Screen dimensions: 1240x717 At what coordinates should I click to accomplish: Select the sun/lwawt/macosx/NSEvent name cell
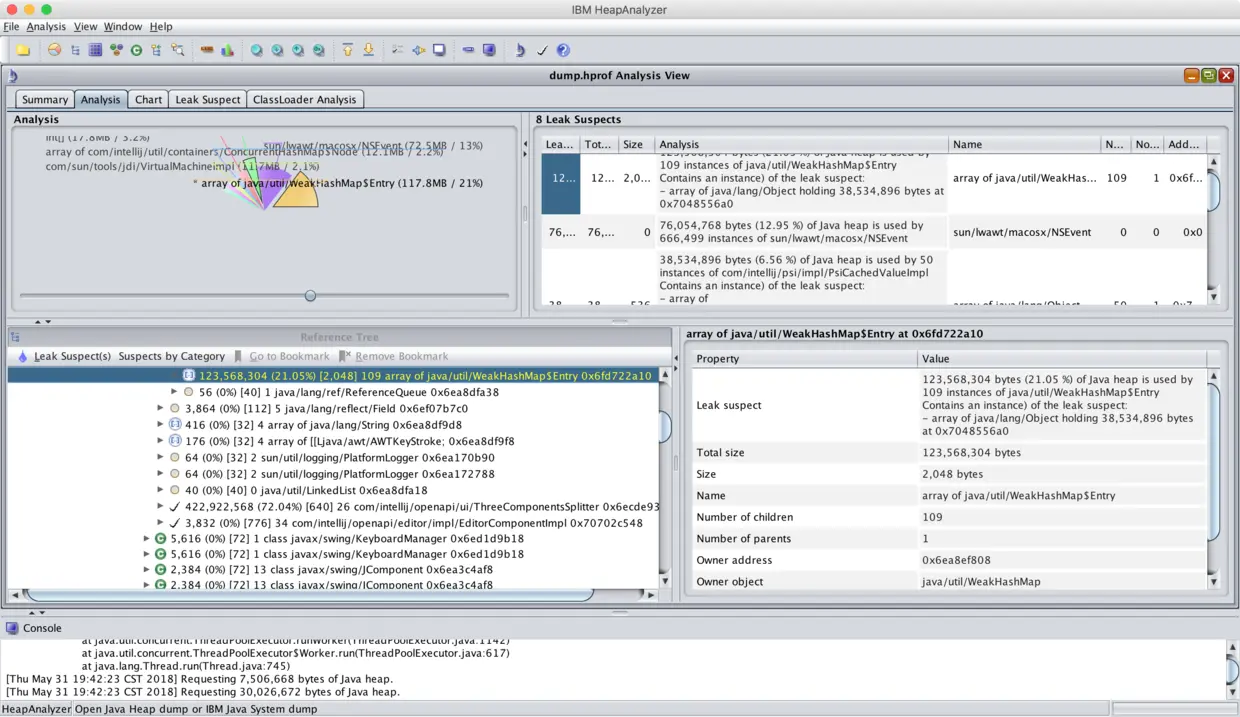(x=1024, y=232)
